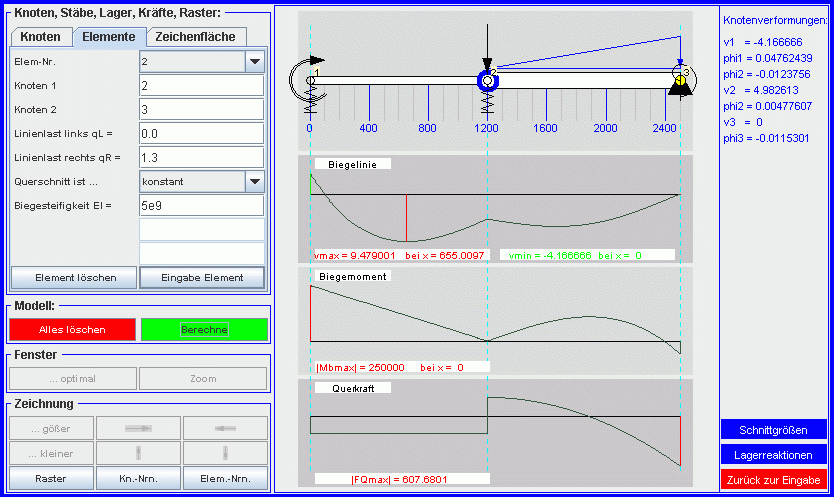Click Eingabe Element button
This screenshot has width=834, height=497.
coord(204,277)
